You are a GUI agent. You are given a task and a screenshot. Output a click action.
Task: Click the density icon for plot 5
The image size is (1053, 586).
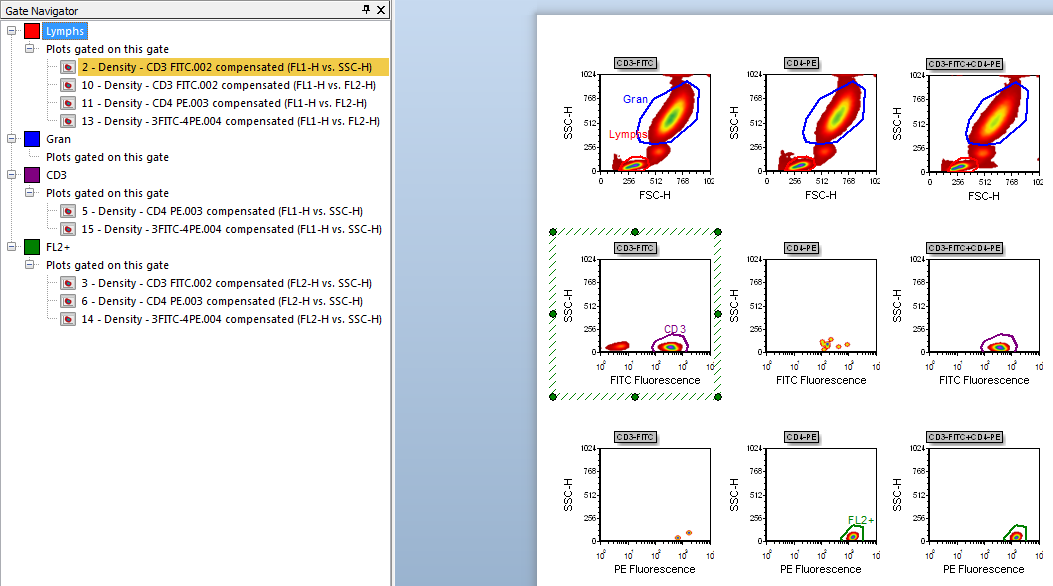68,211
